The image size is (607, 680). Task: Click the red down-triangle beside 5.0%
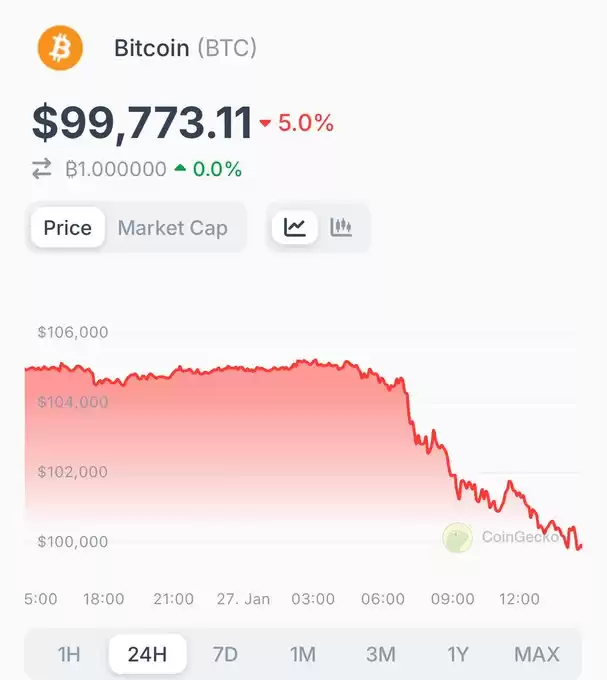(265, 123)
